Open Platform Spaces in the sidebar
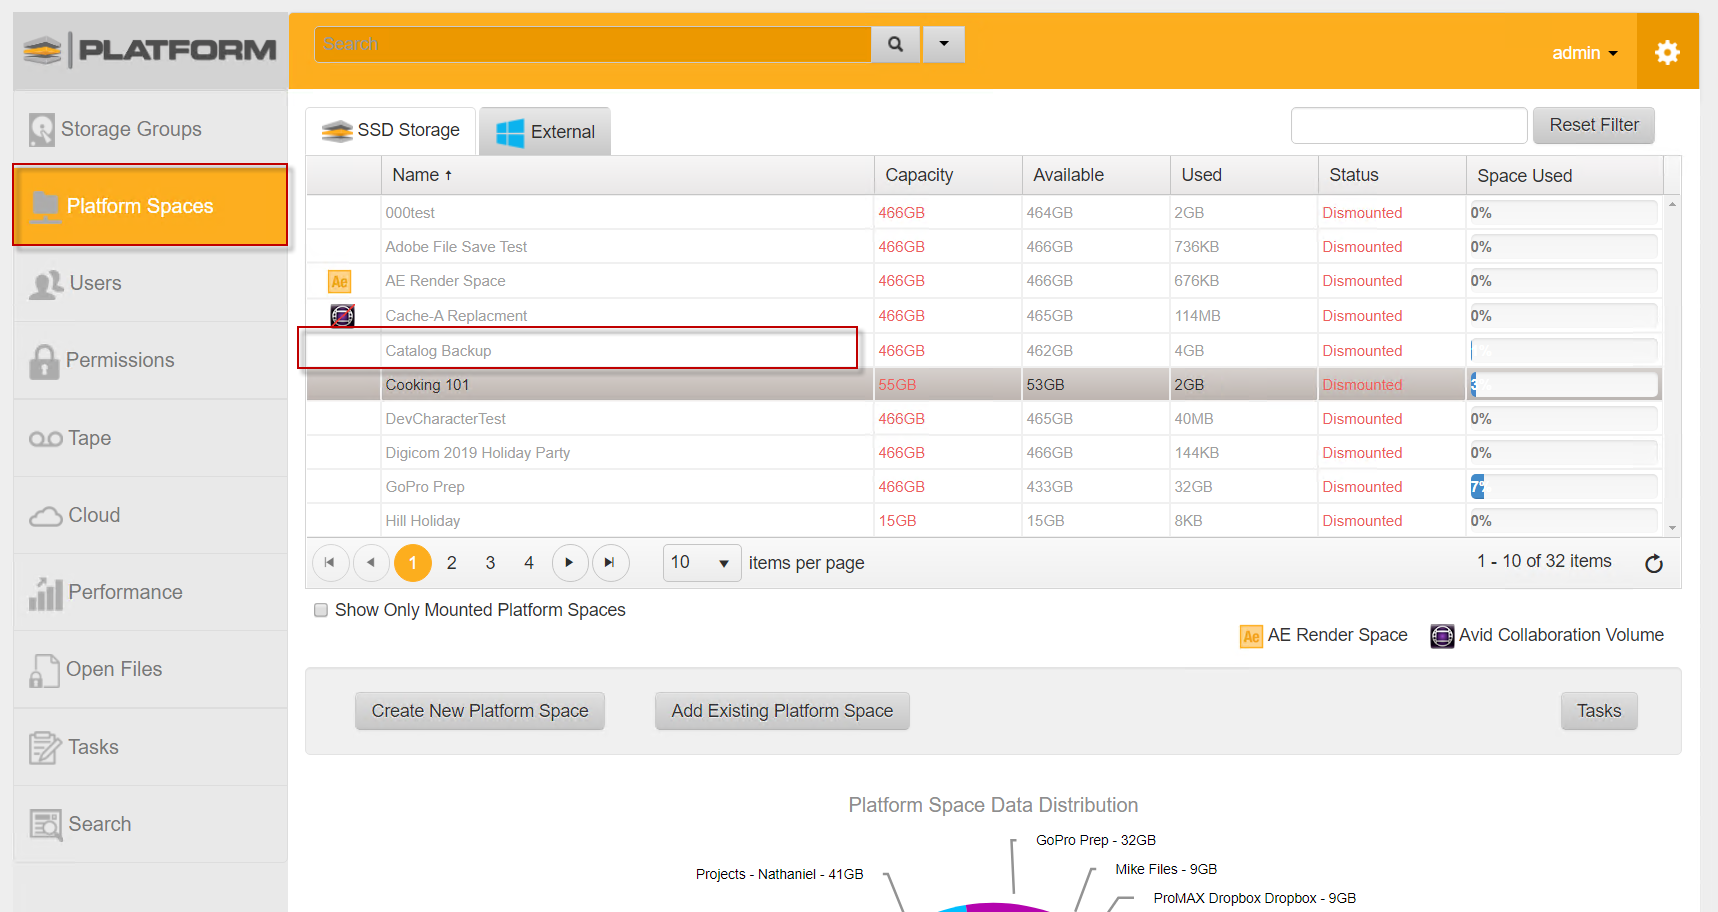 point(150,205)
